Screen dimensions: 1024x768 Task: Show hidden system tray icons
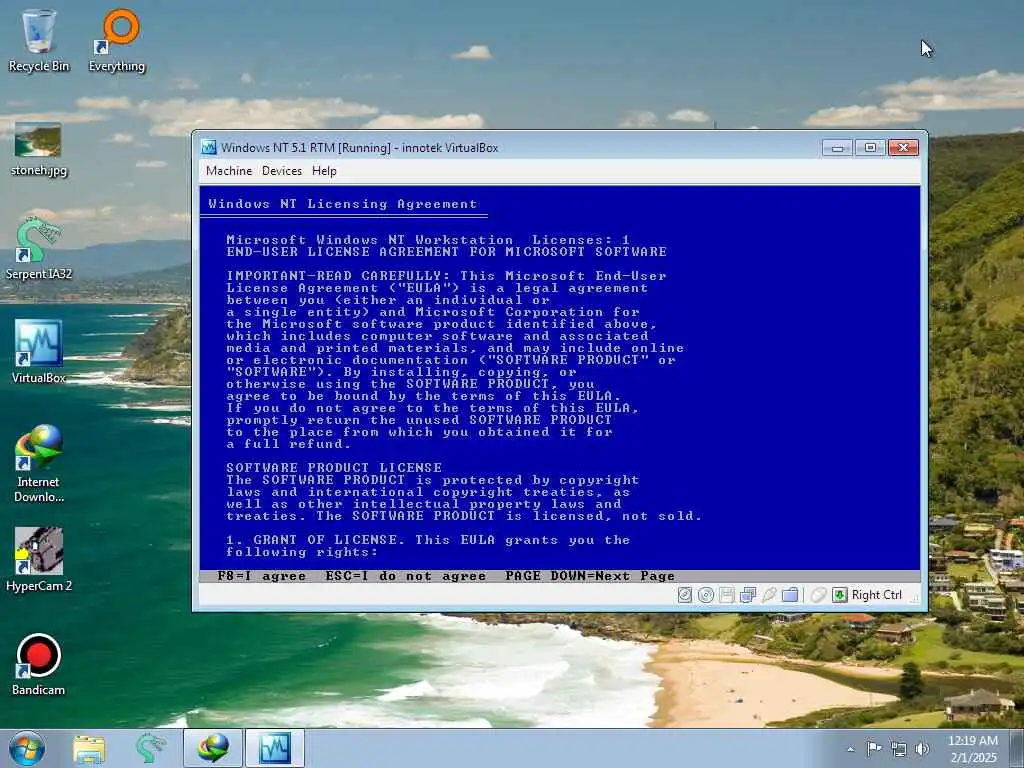(850, 750)
